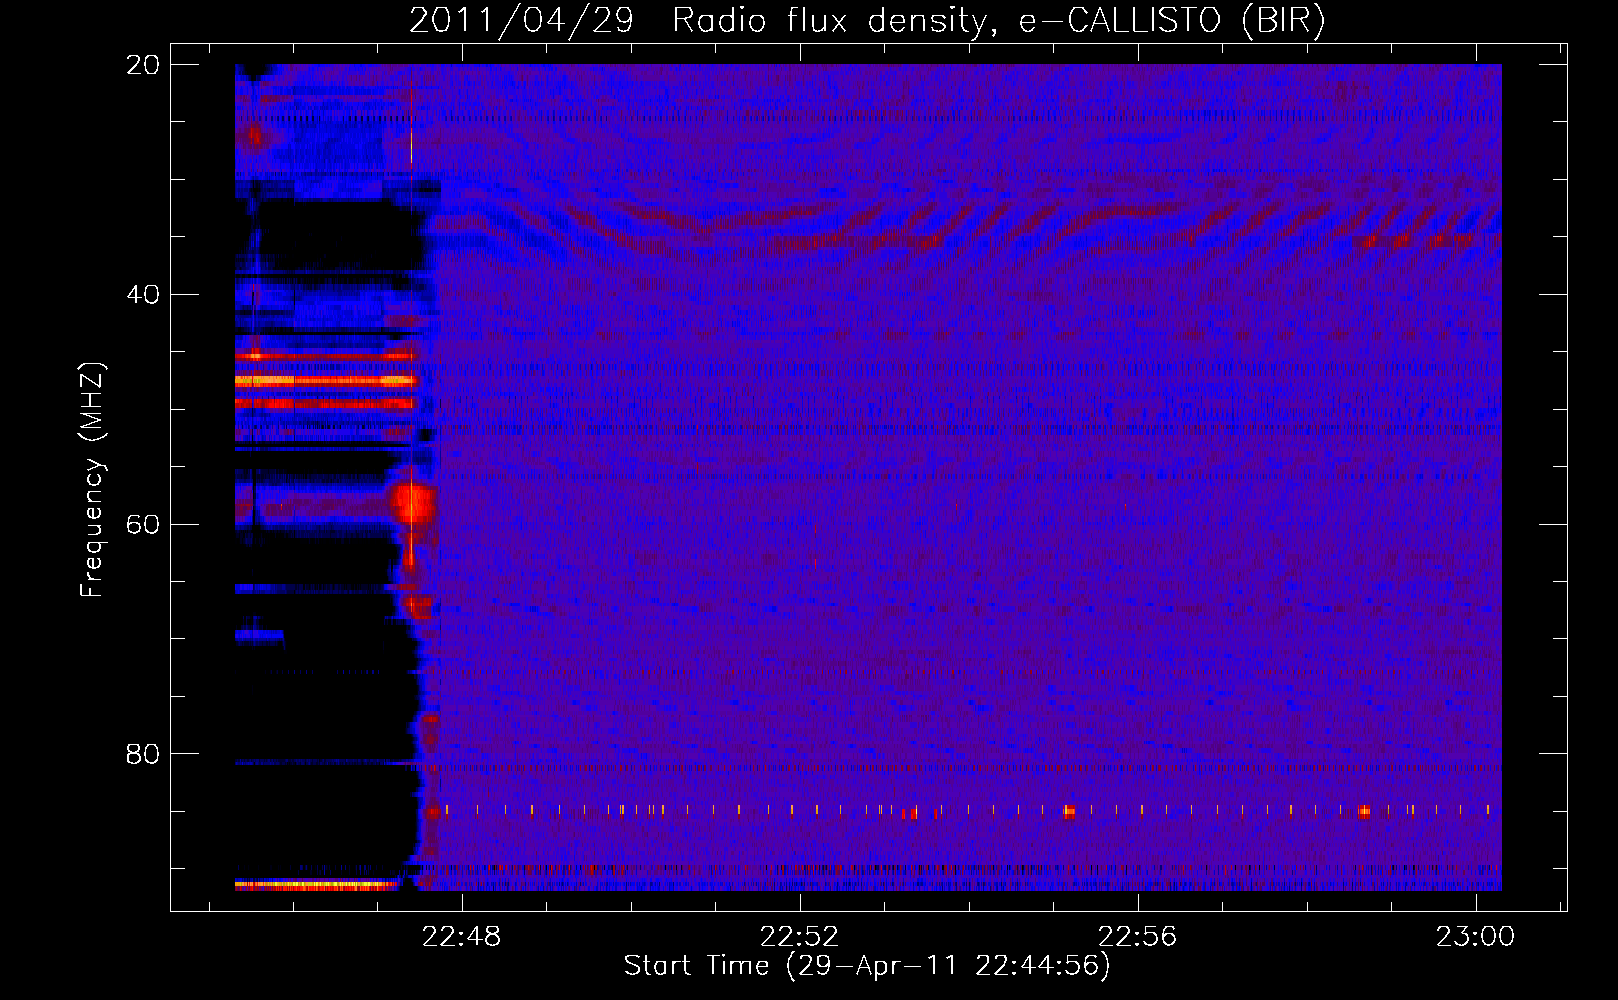Click the yellow-red band at the spectrogram bottom left
Screen dimensions: 1618x1000
[317, 885]
